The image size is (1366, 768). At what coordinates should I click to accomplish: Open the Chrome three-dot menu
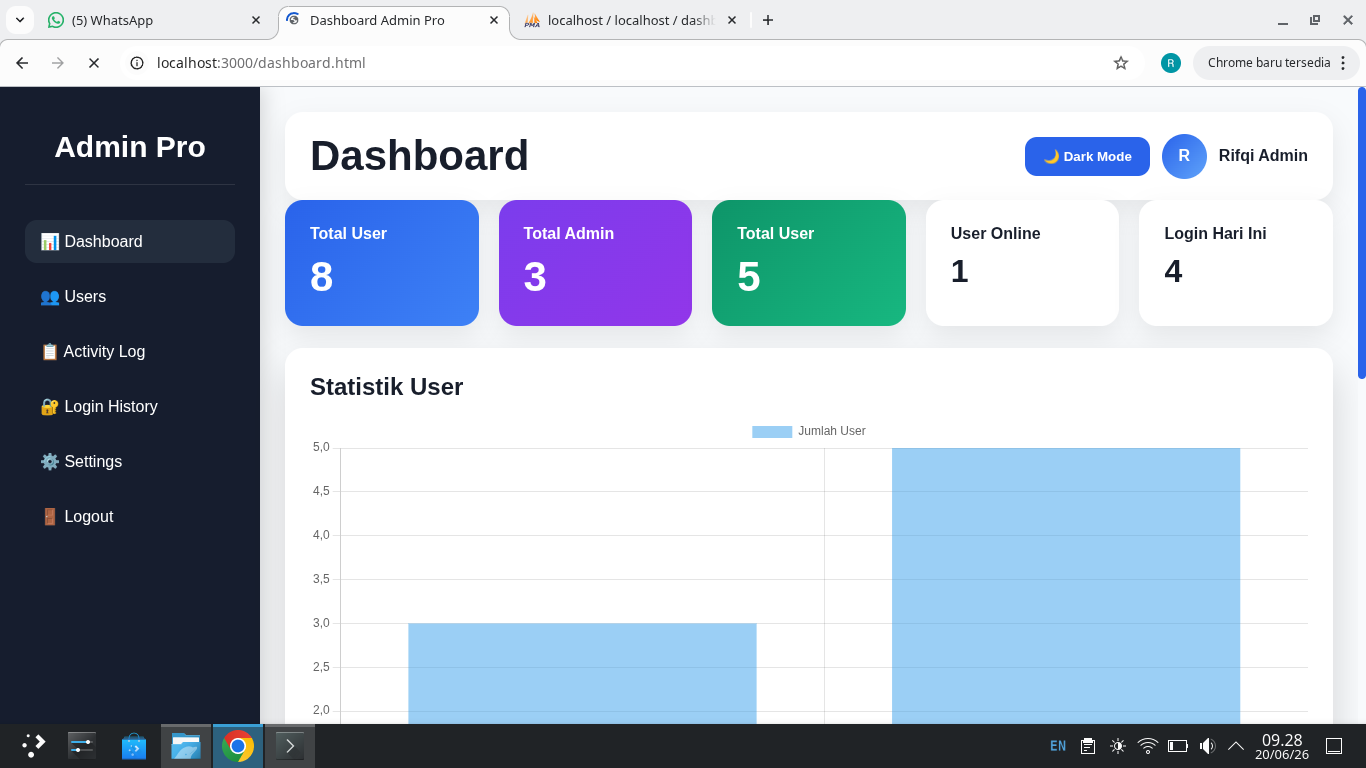pos(1343,63)
